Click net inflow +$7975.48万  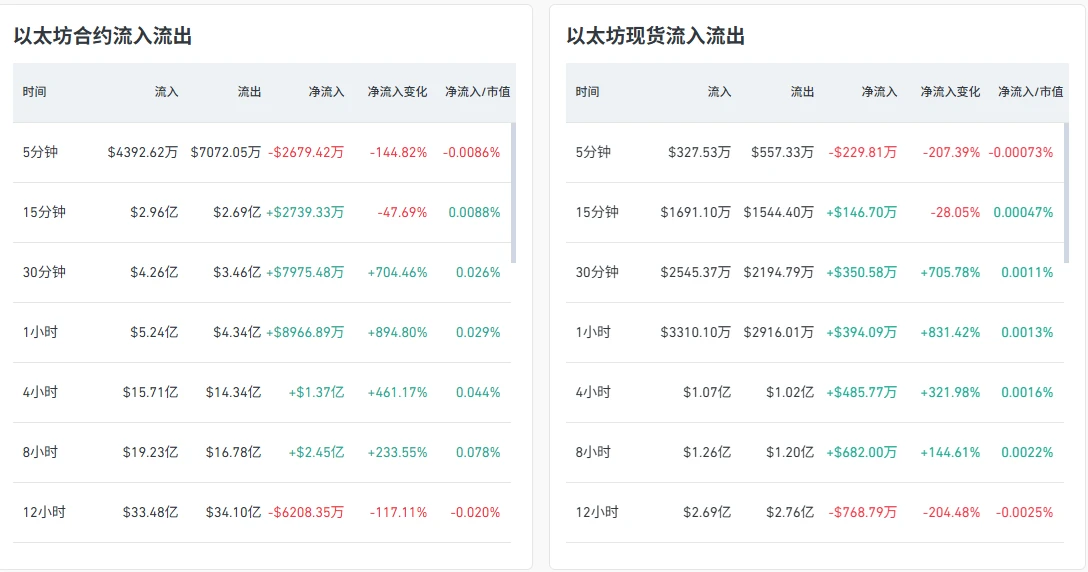[x=305, y=272]
